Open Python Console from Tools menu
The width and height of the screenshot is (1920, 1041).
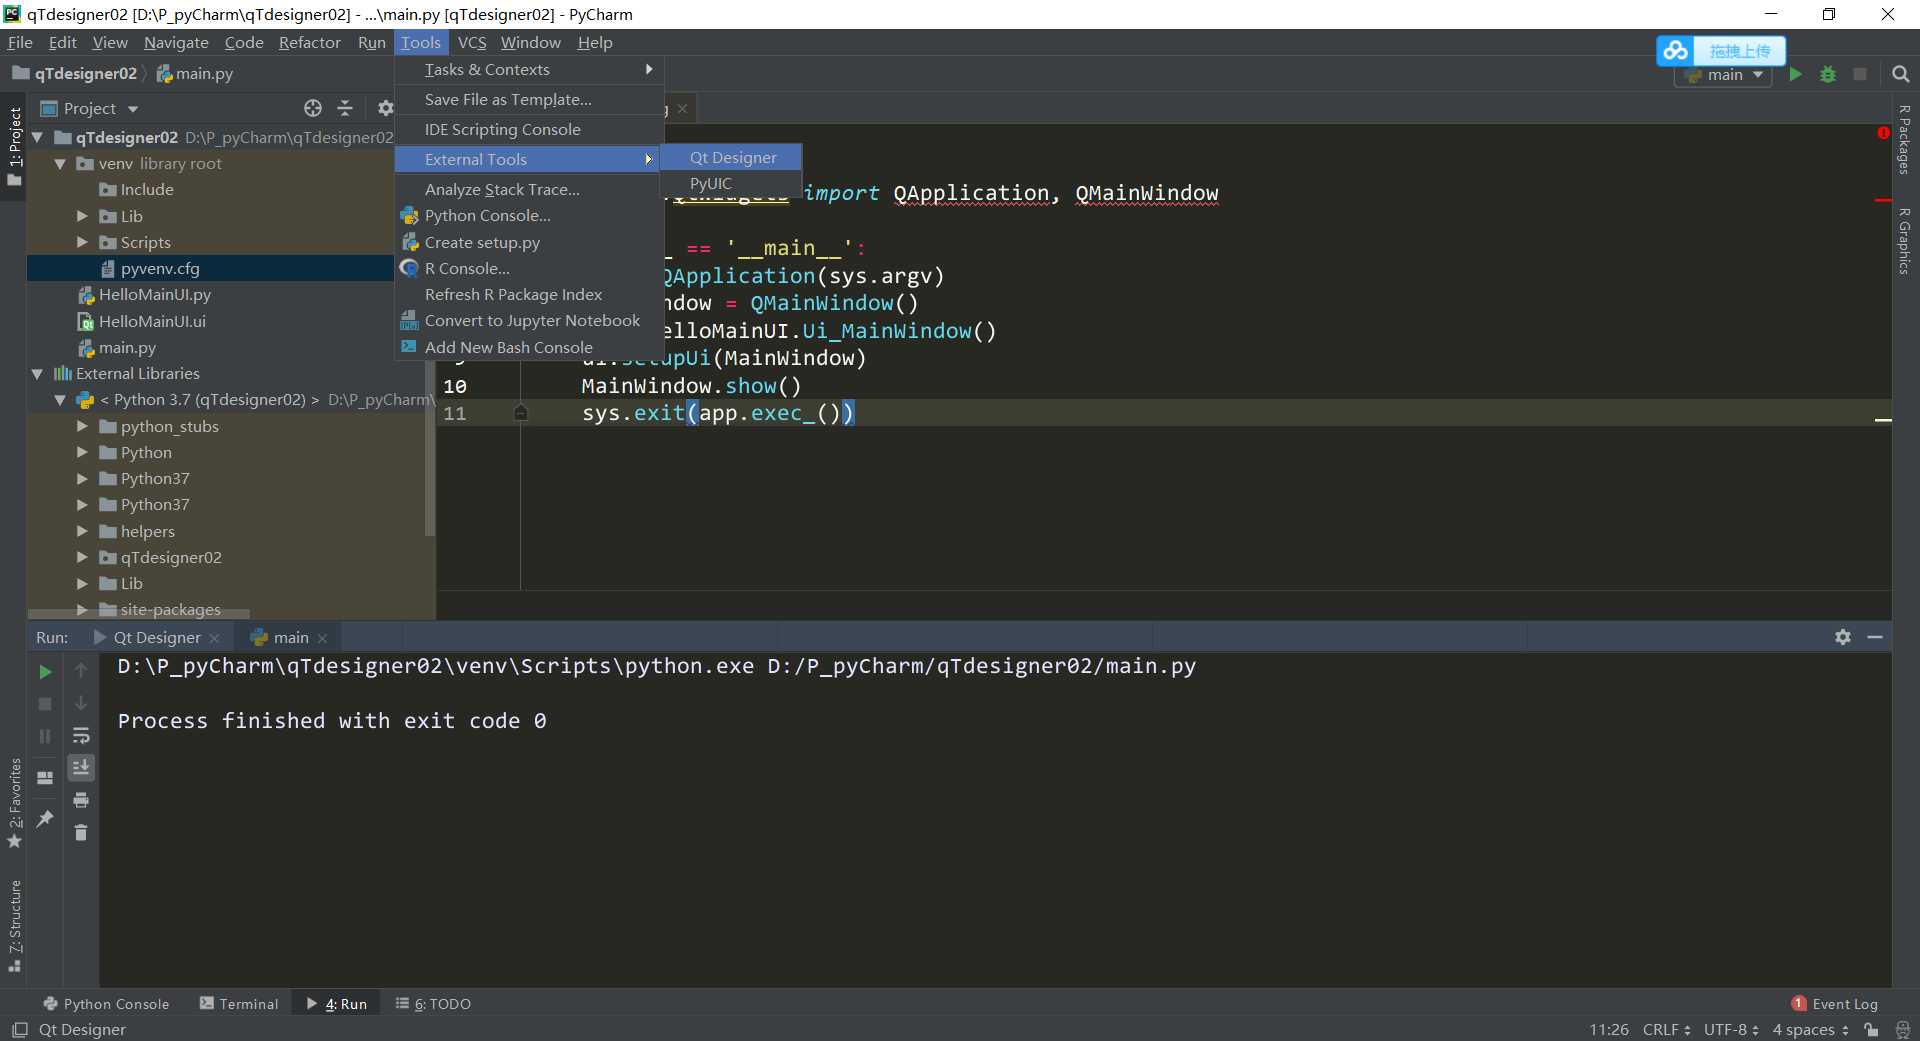tap(530, 215)
